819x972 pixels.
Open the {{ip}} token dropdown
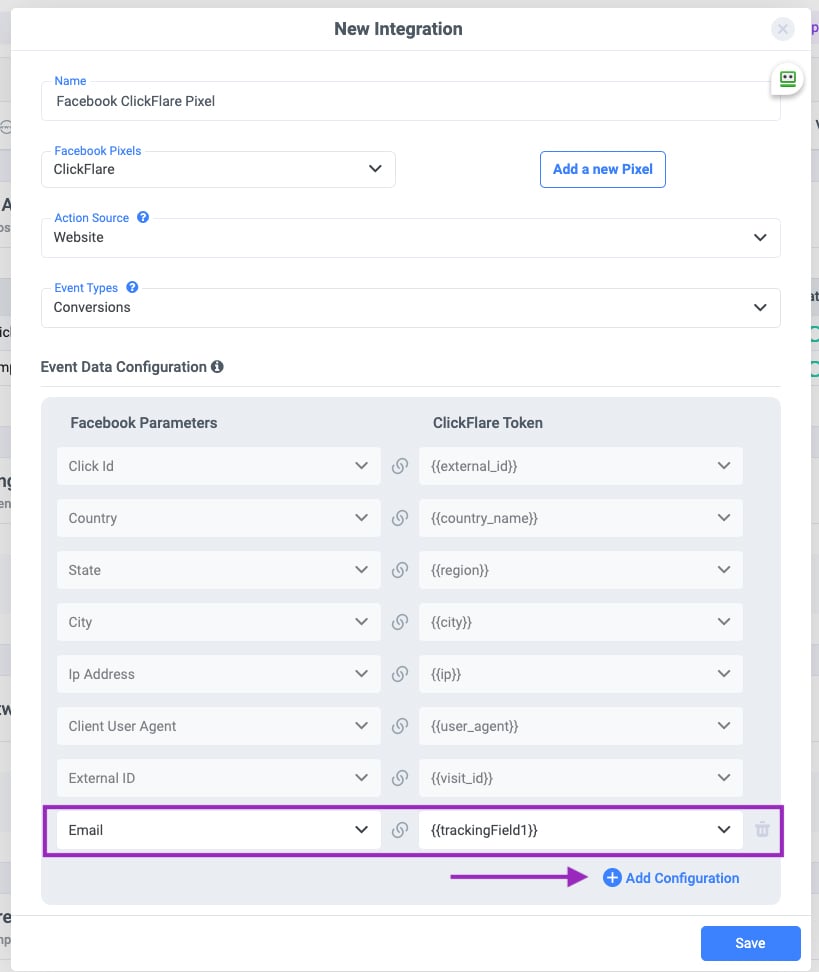(581, 674)
